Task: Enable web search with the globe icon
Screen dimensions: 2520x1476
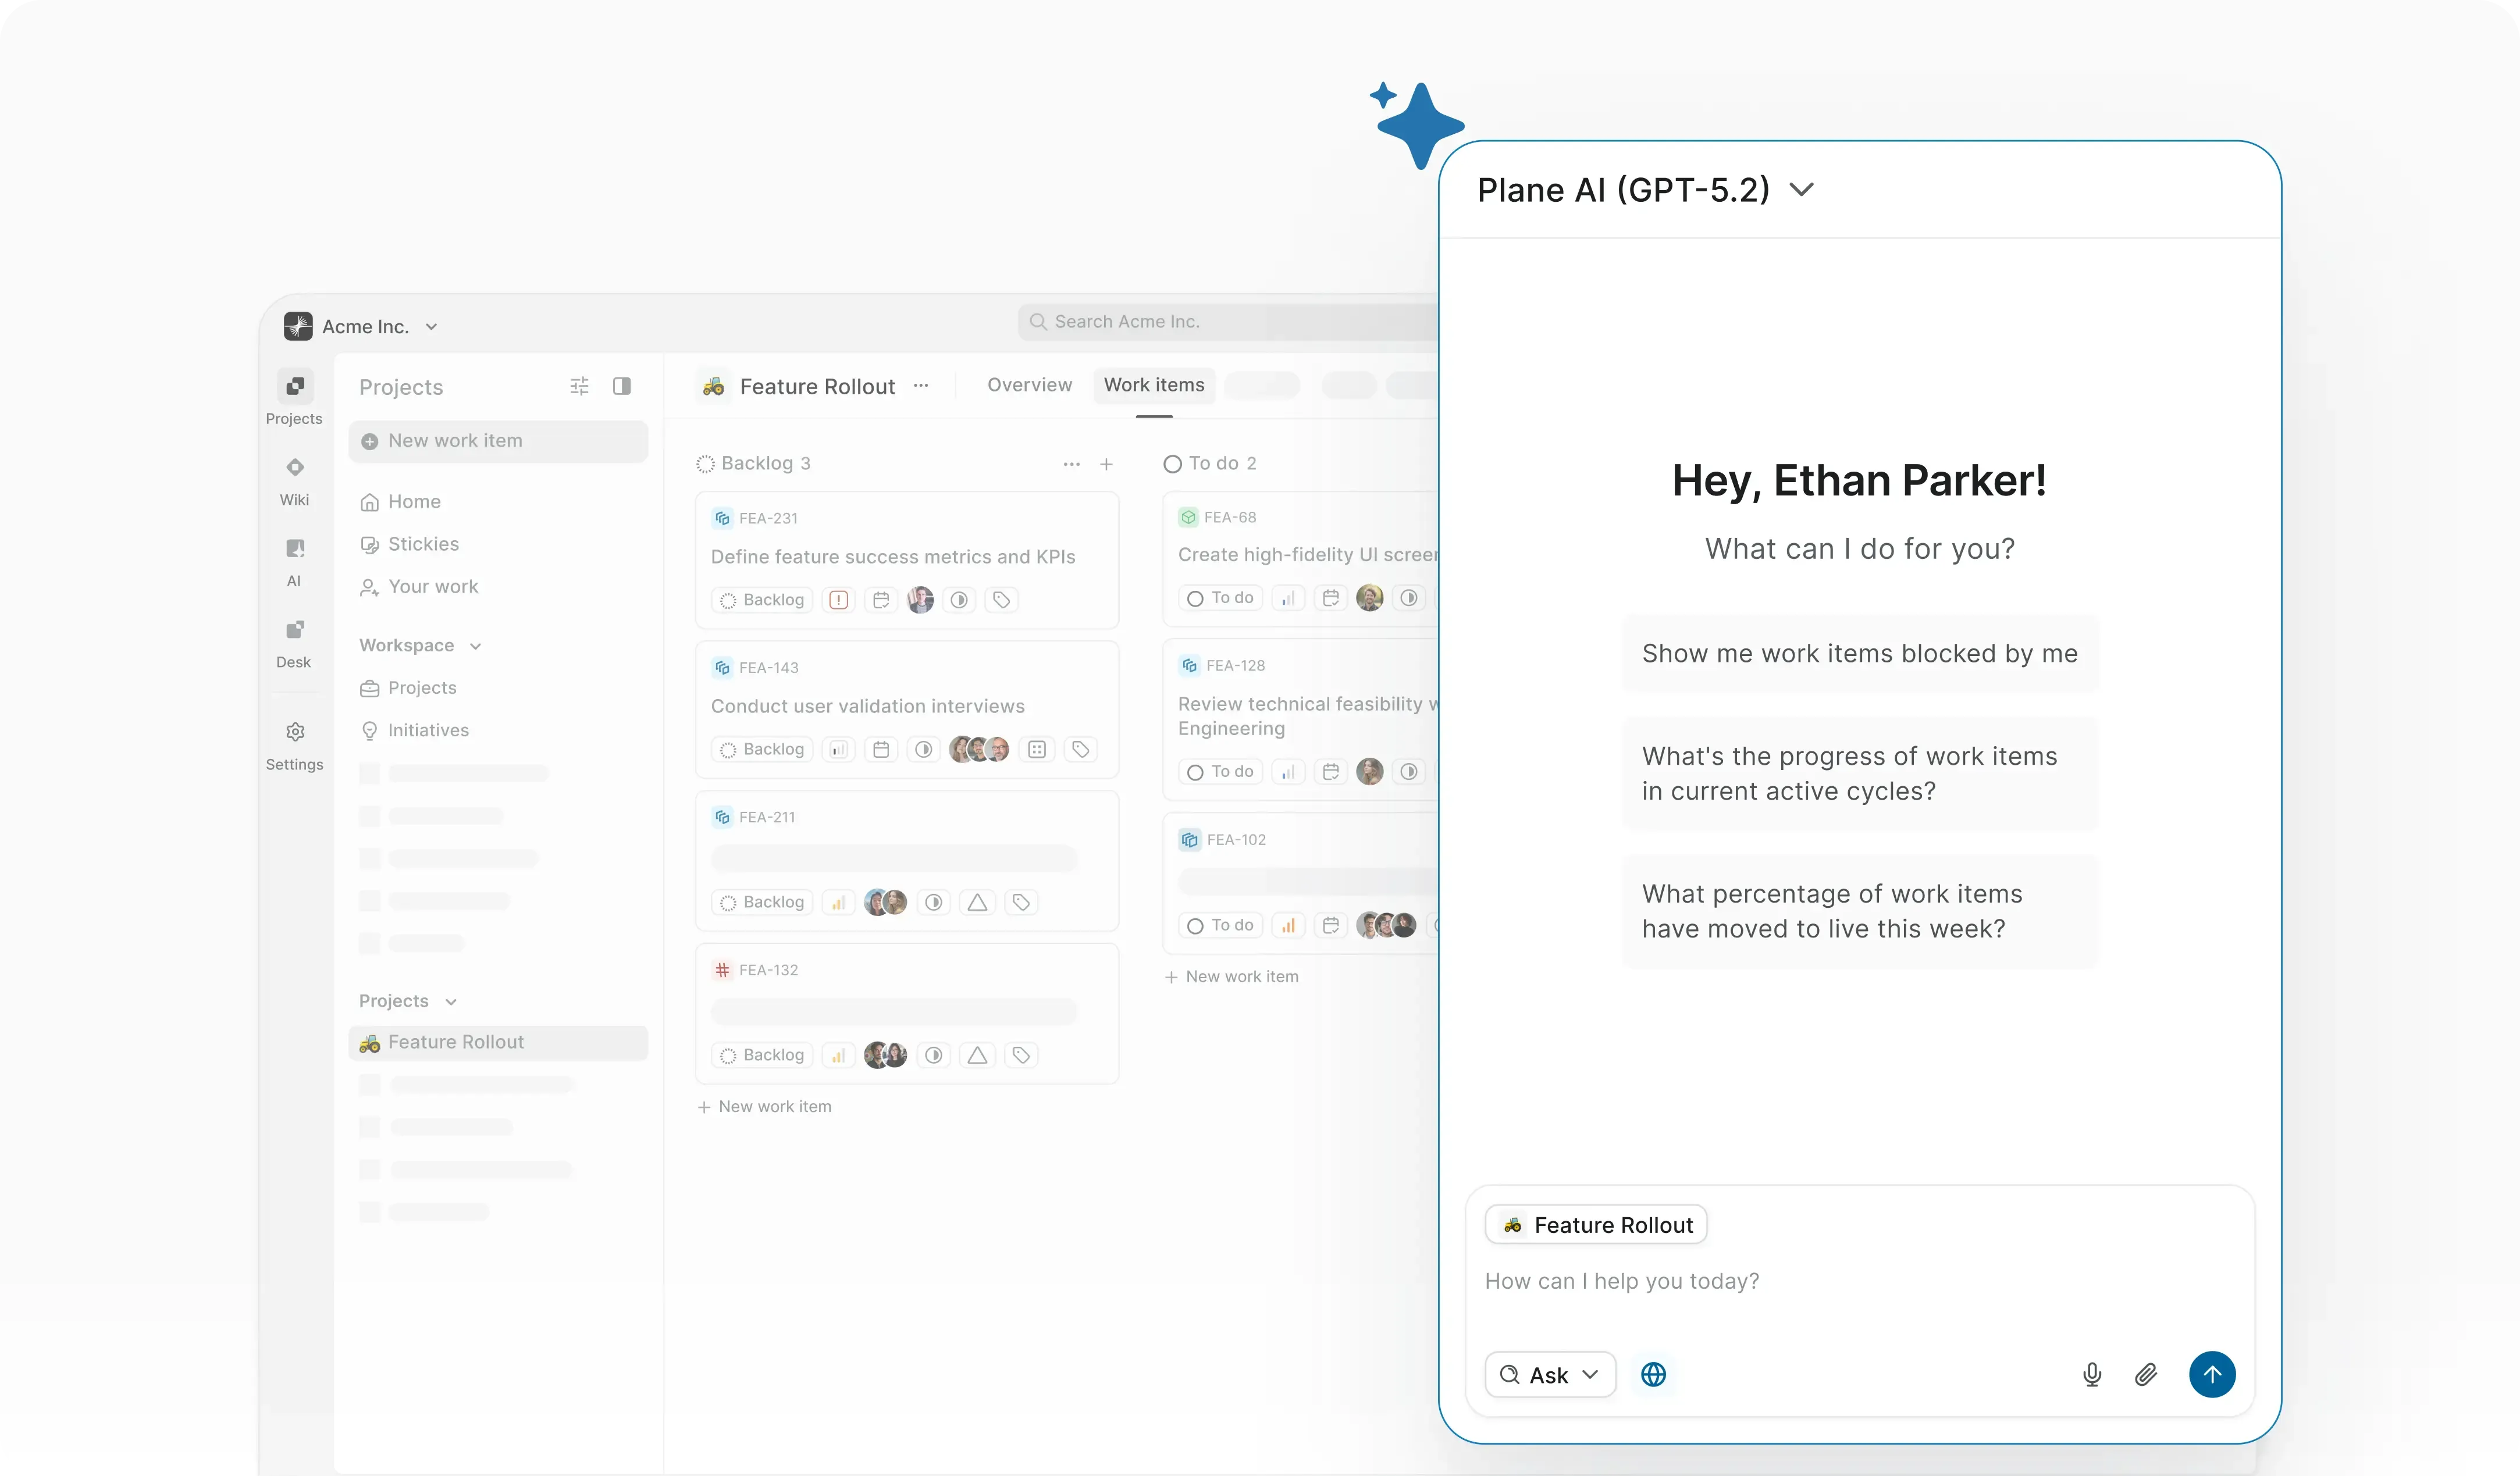Action: click(x=1653, y=1374)
